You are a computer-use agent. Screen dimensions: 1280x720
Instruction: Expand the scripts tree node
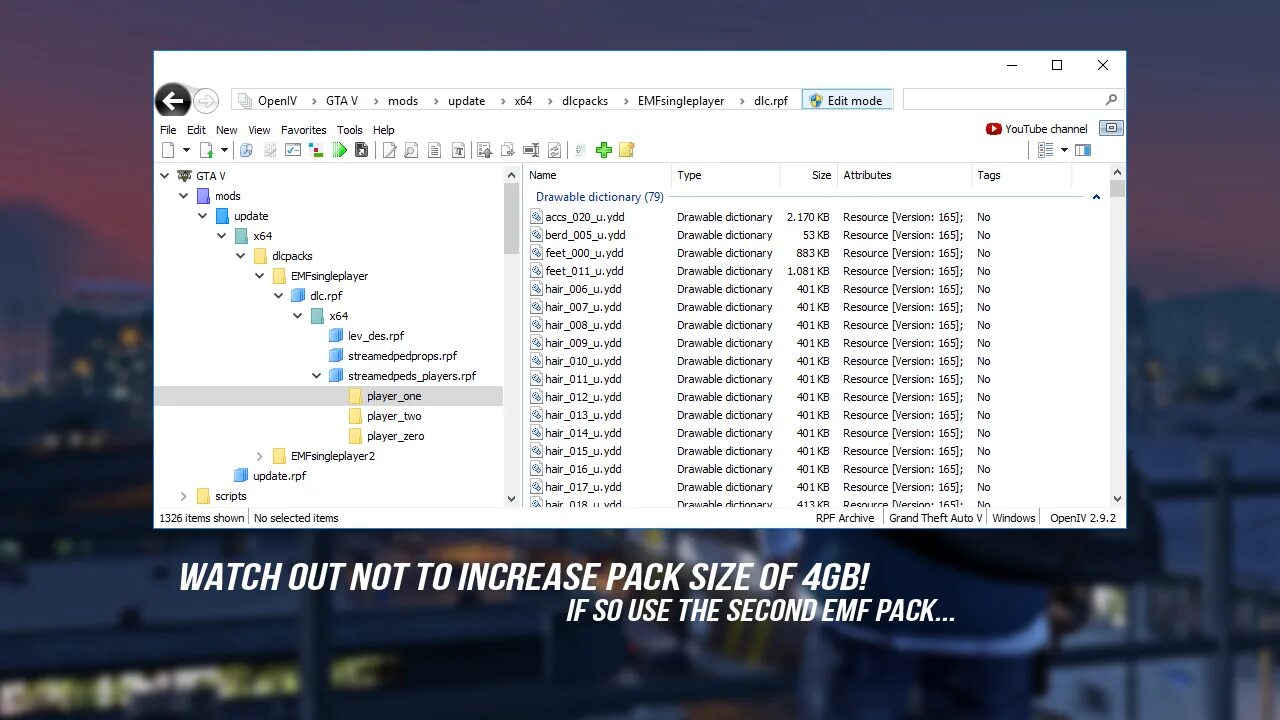click(184, 496)
